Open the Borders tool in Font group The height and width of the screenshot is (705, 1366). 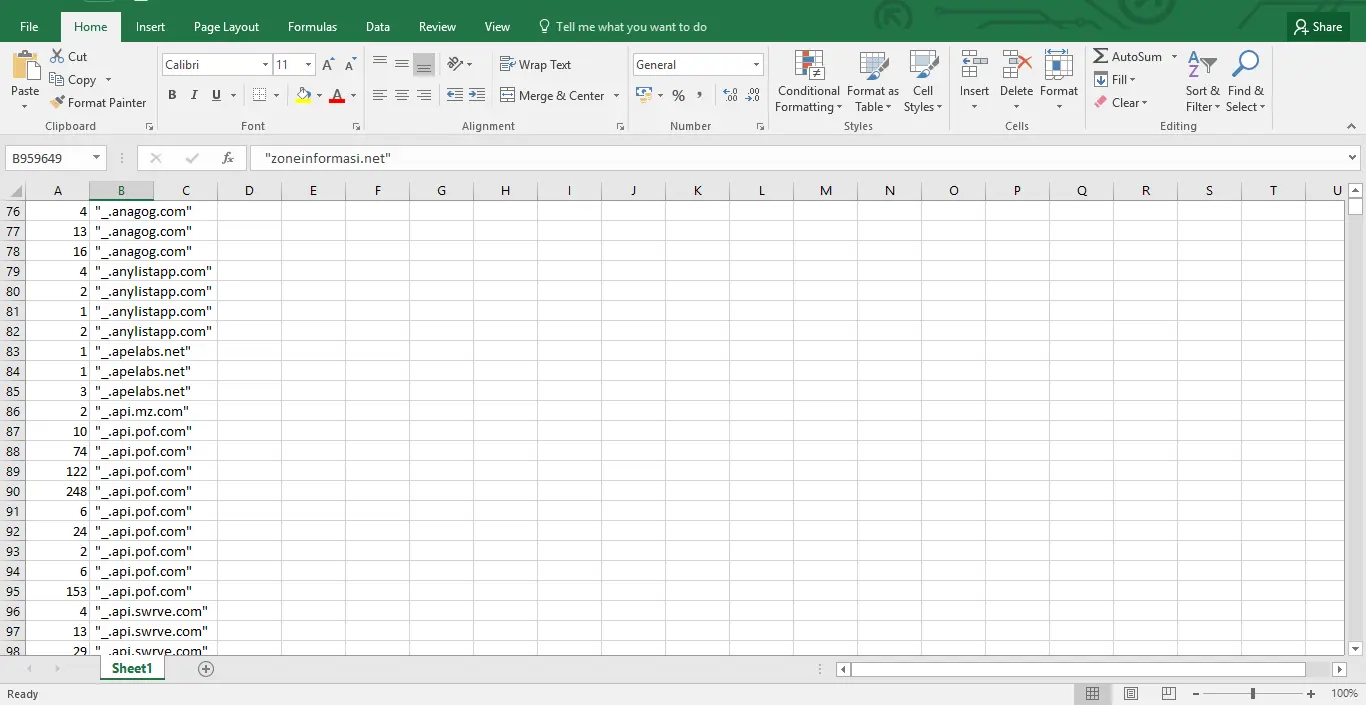(260, 95)
